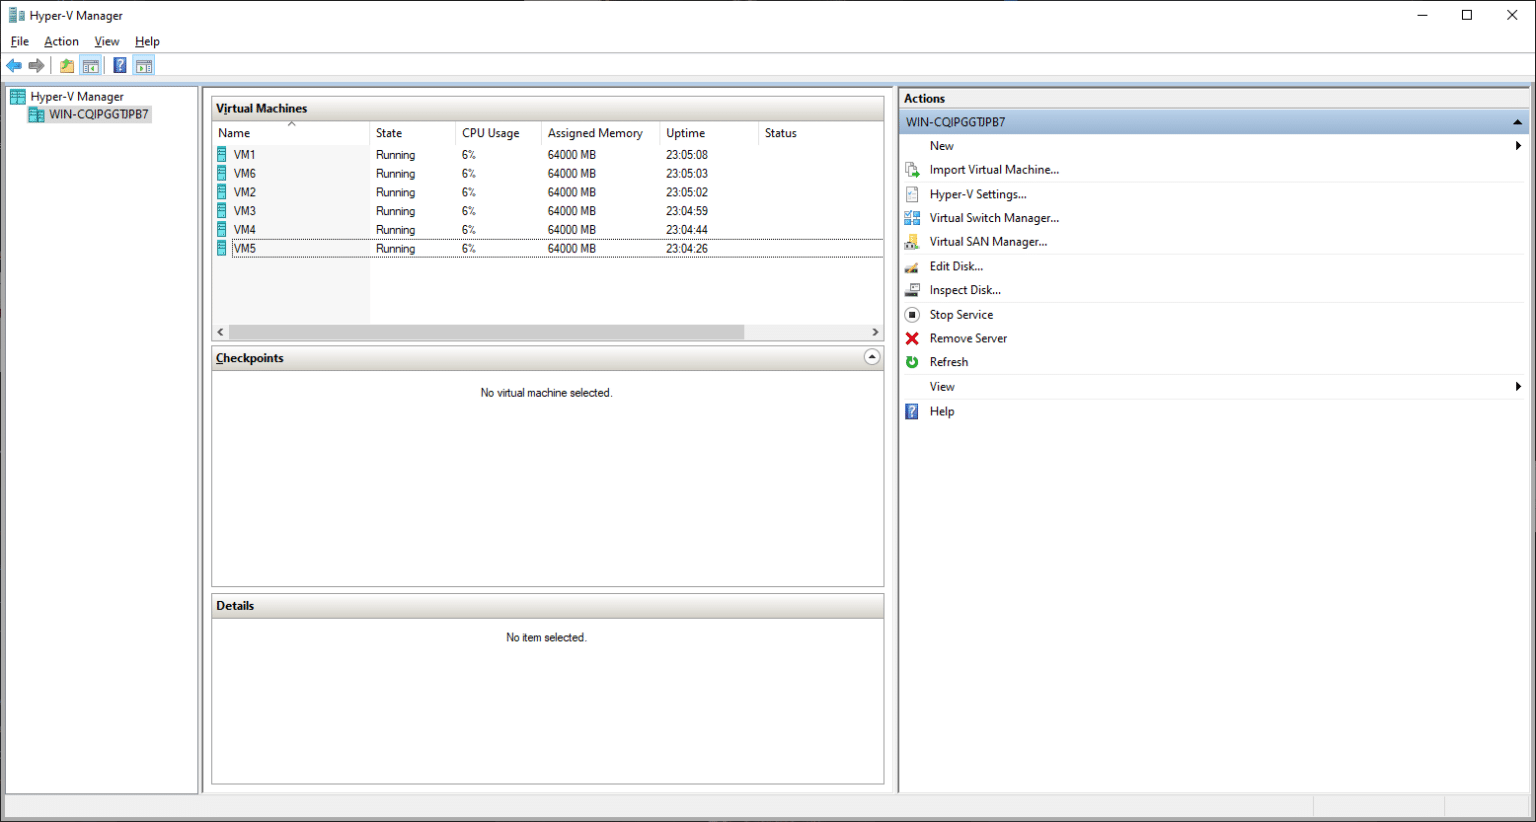Open the File menu
Viewport: 1536px width, 822px height.
pos(20,41)
